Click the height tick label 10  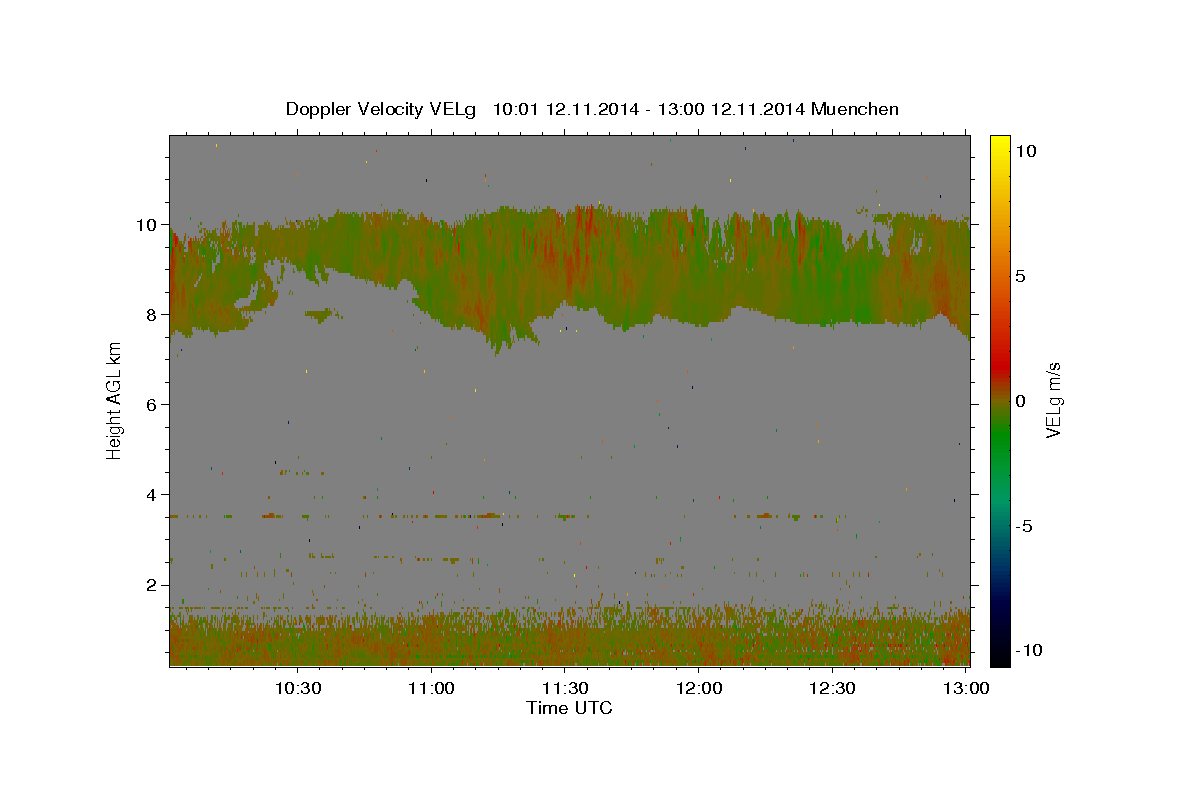point(148,224)
